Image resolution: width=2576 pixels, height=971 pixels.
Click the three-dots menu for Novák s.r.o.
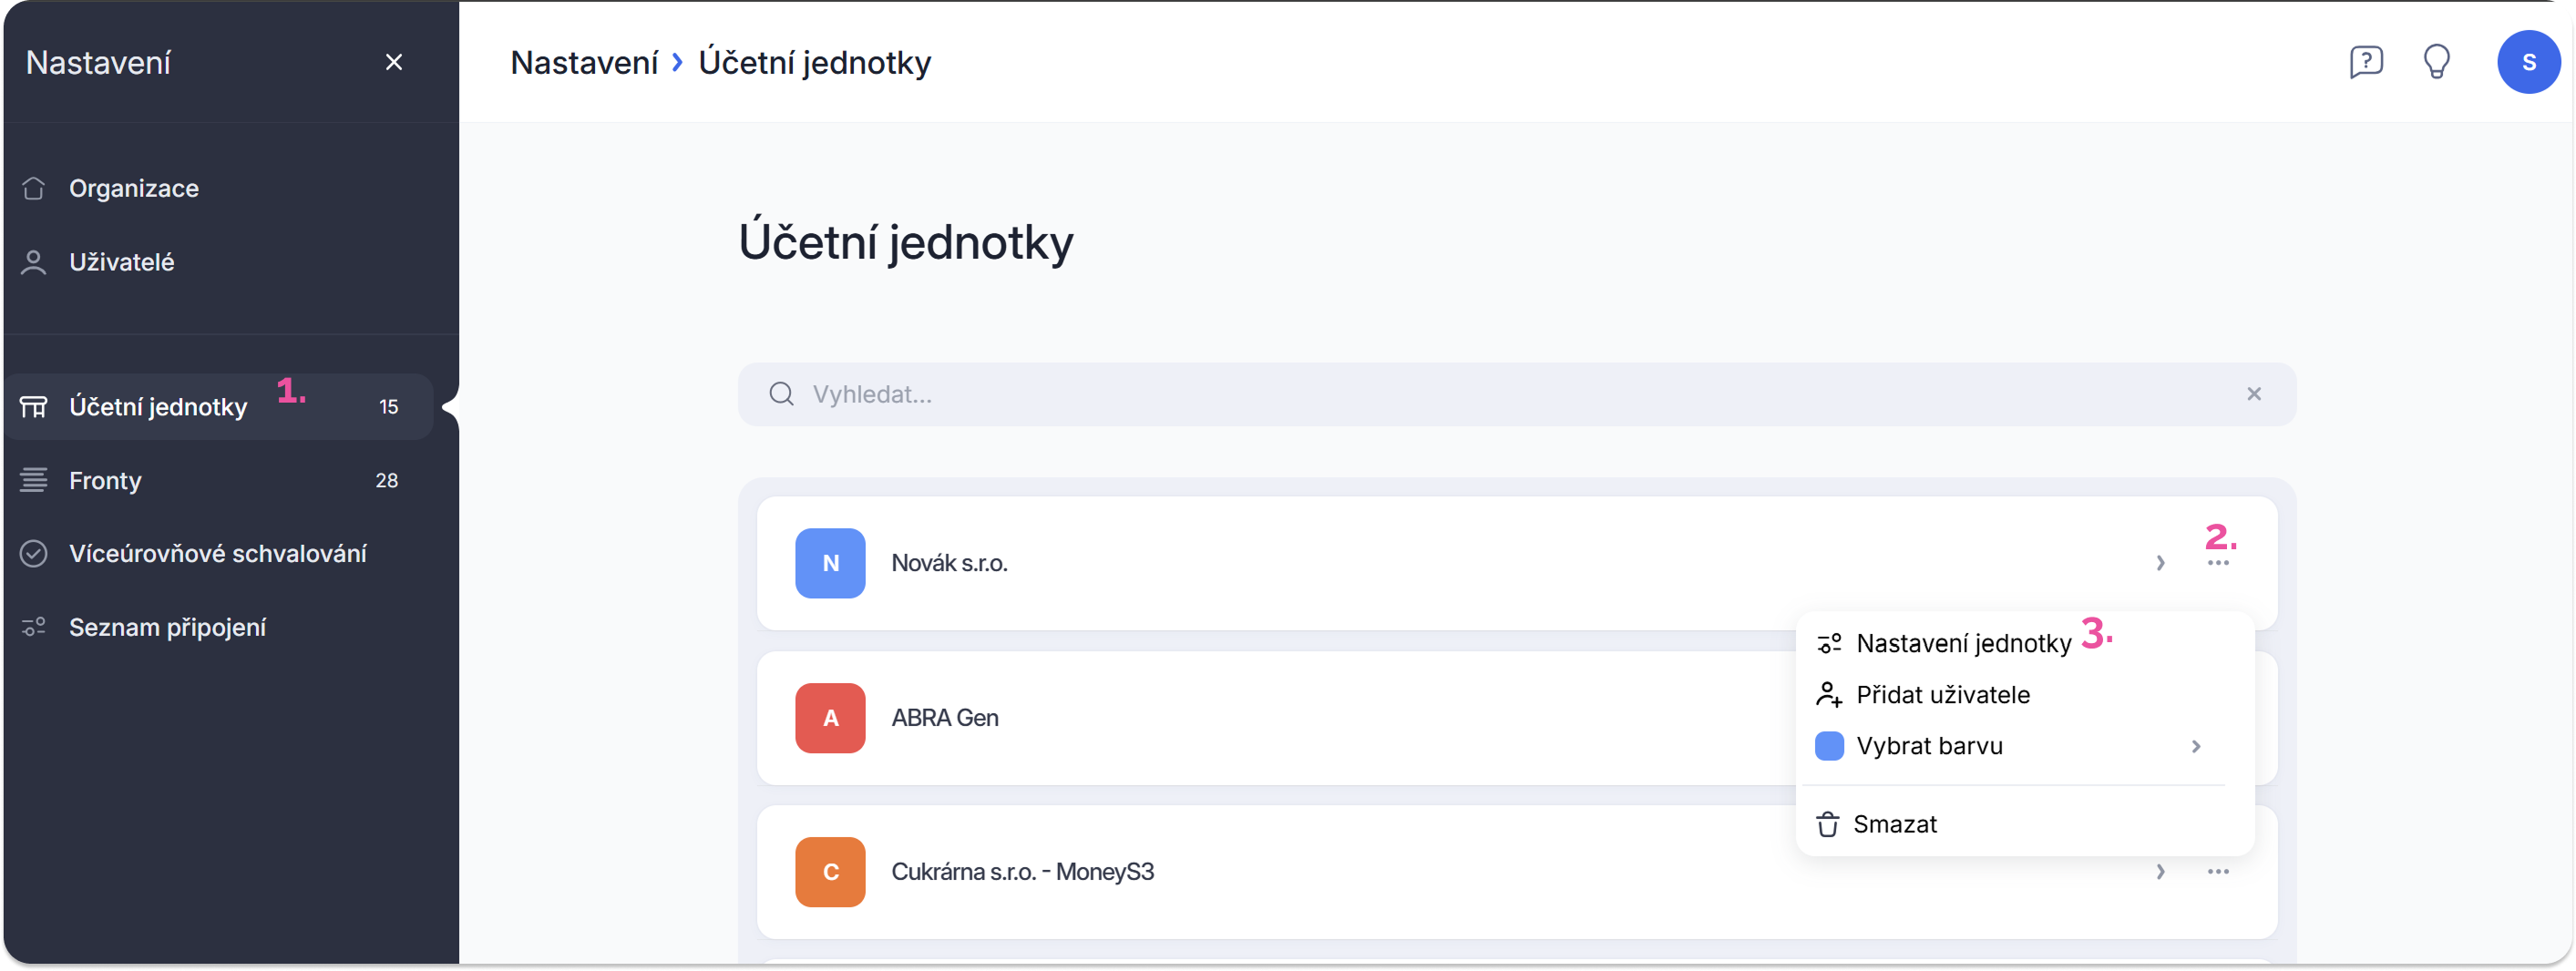pyautogui.click(x=2217, y=563)
